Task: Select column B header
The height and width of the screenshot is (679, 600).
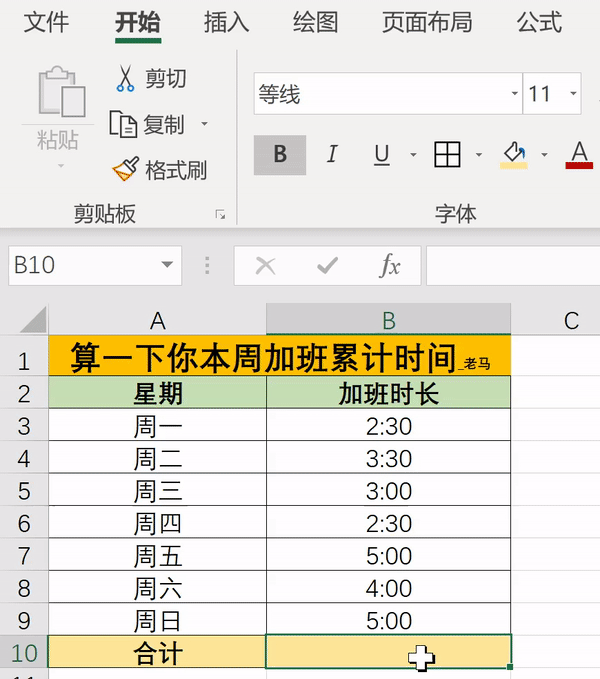Action: [388, 320]
